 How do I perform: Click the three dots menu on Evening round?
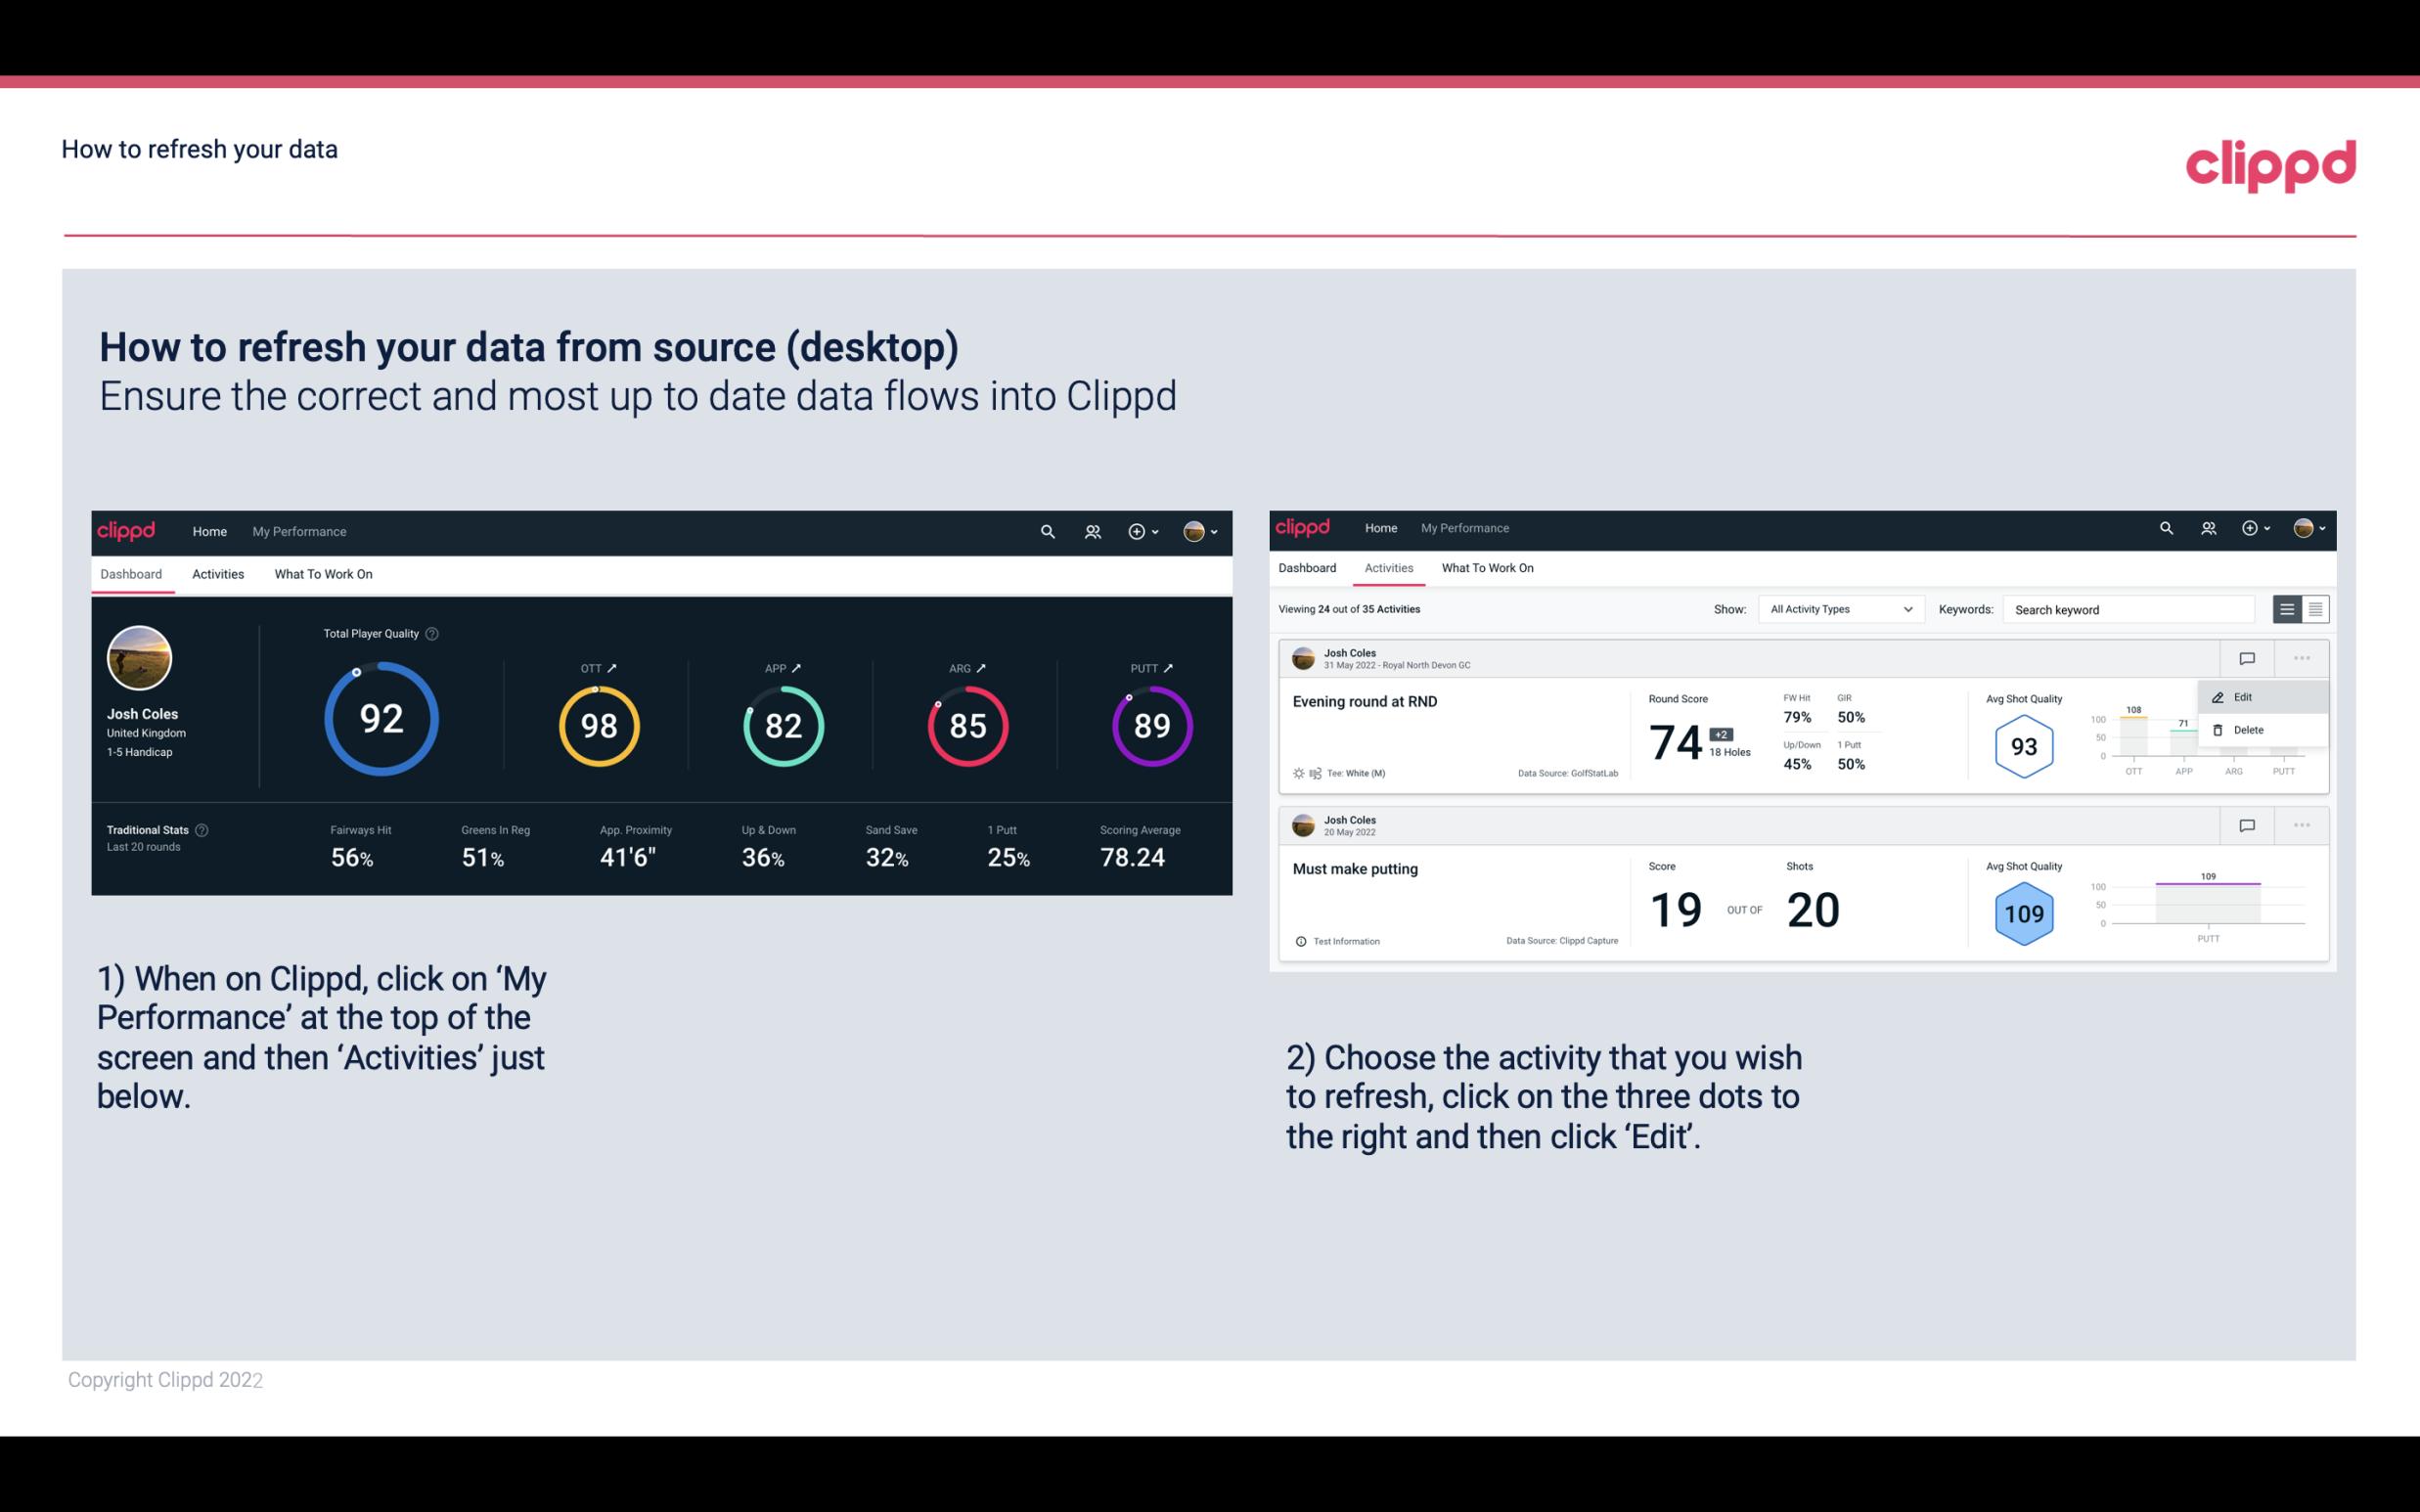[x=2304, y=656]
